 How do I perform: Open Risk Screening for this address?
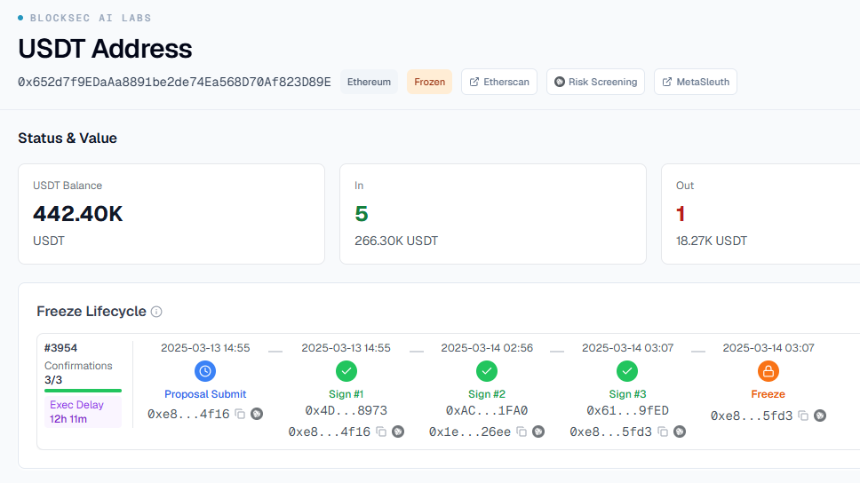point(595,82)
